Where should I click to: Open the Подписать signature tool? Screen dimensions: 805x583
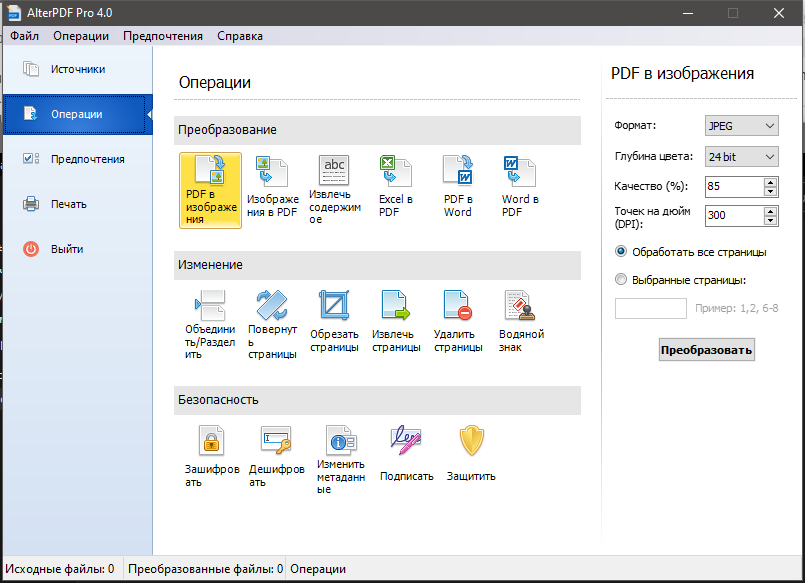406,441
